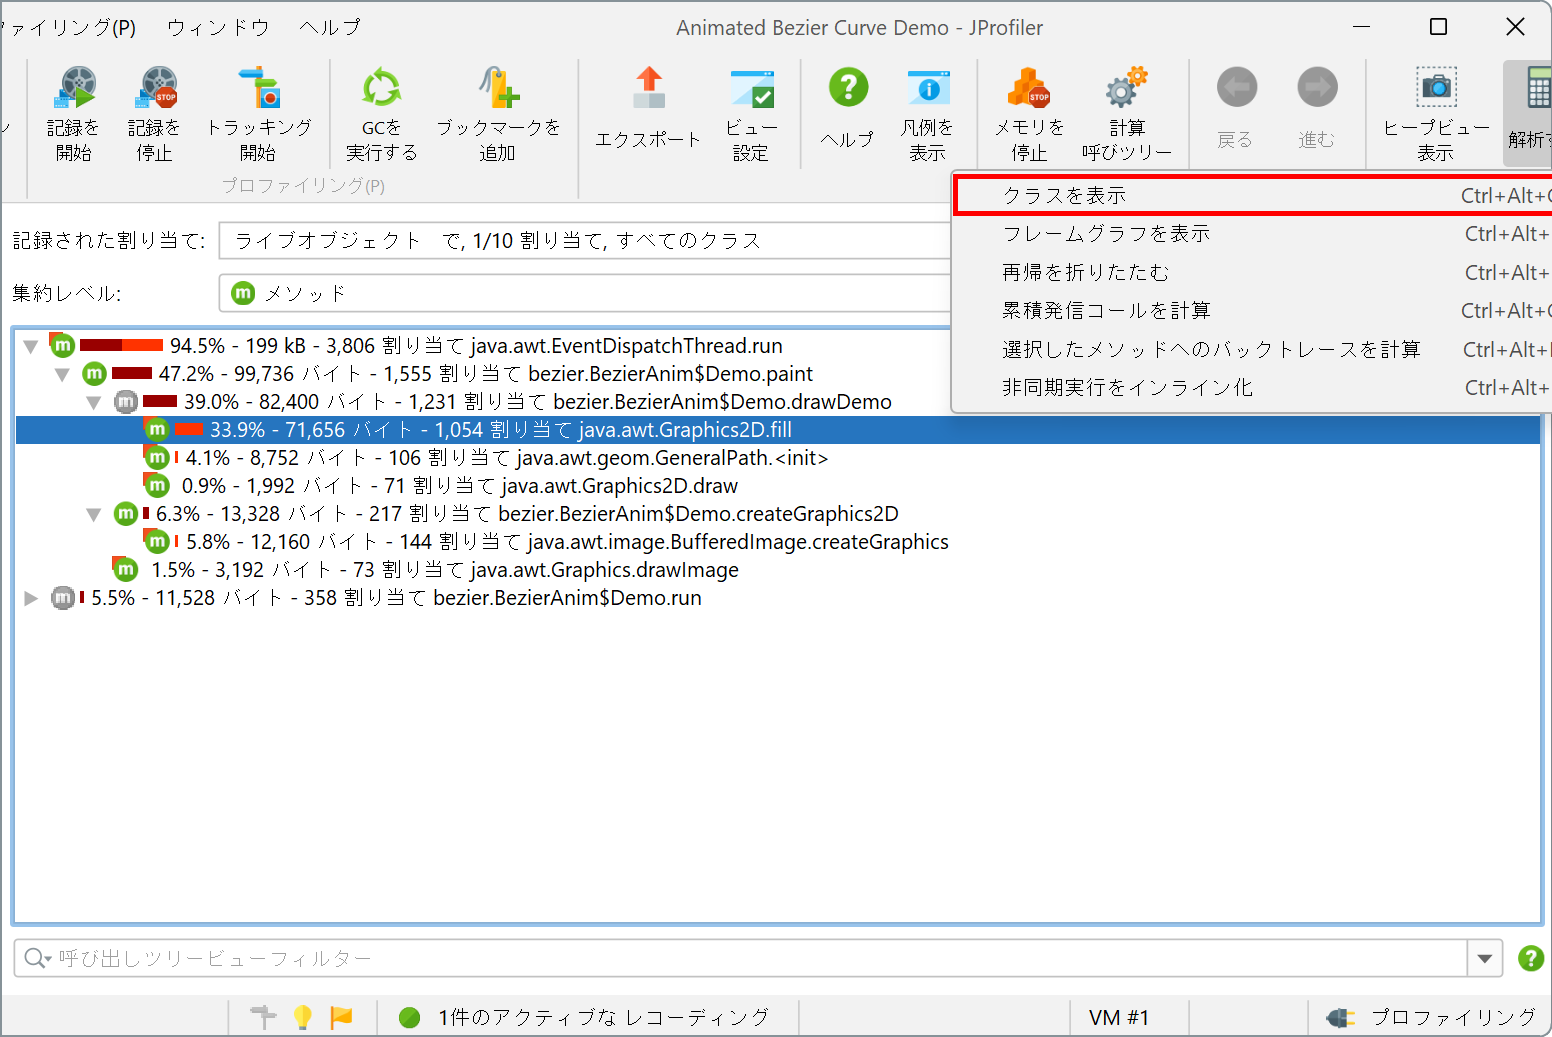
Task: Click the エクスポート (export) toolbar icon
Action: [649, 89]
